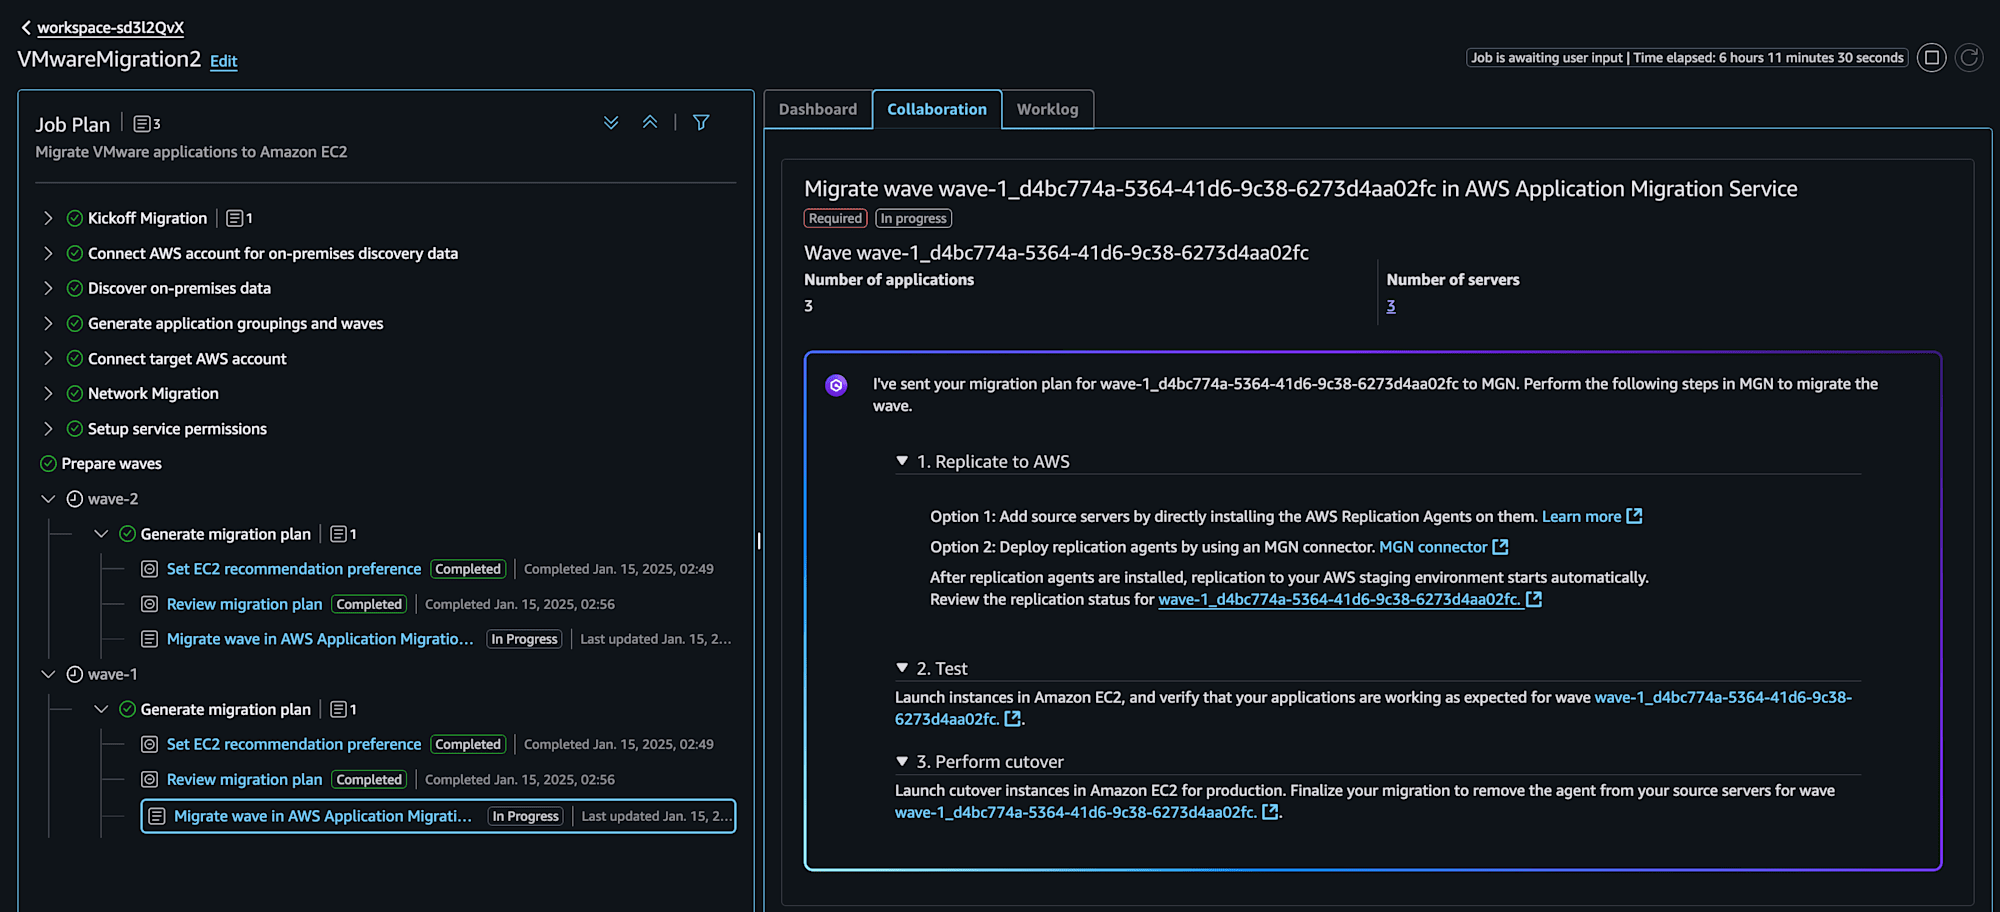
Task: Expand Connect target AWS account step
Action: (x=48, y=358)
